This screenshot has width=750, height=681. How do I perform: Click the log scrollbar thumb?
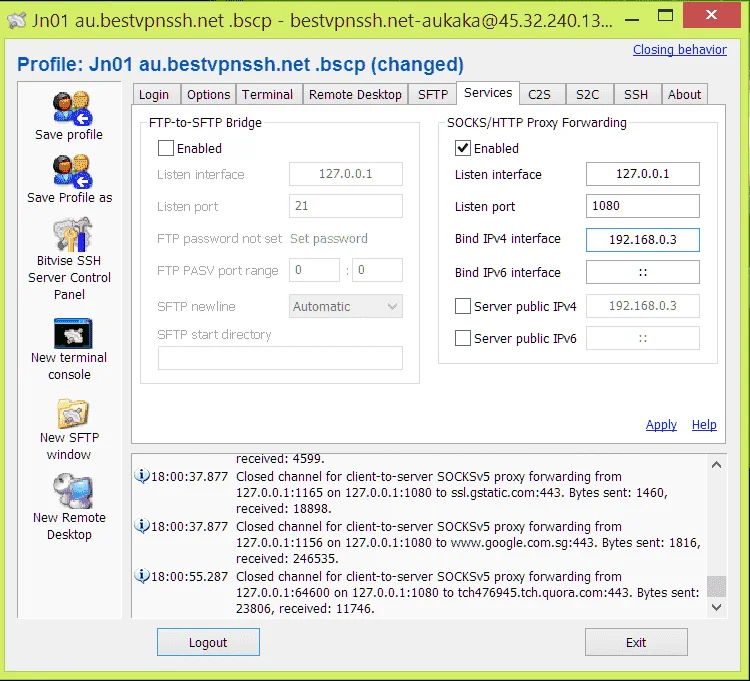click(x=716, y=586)
